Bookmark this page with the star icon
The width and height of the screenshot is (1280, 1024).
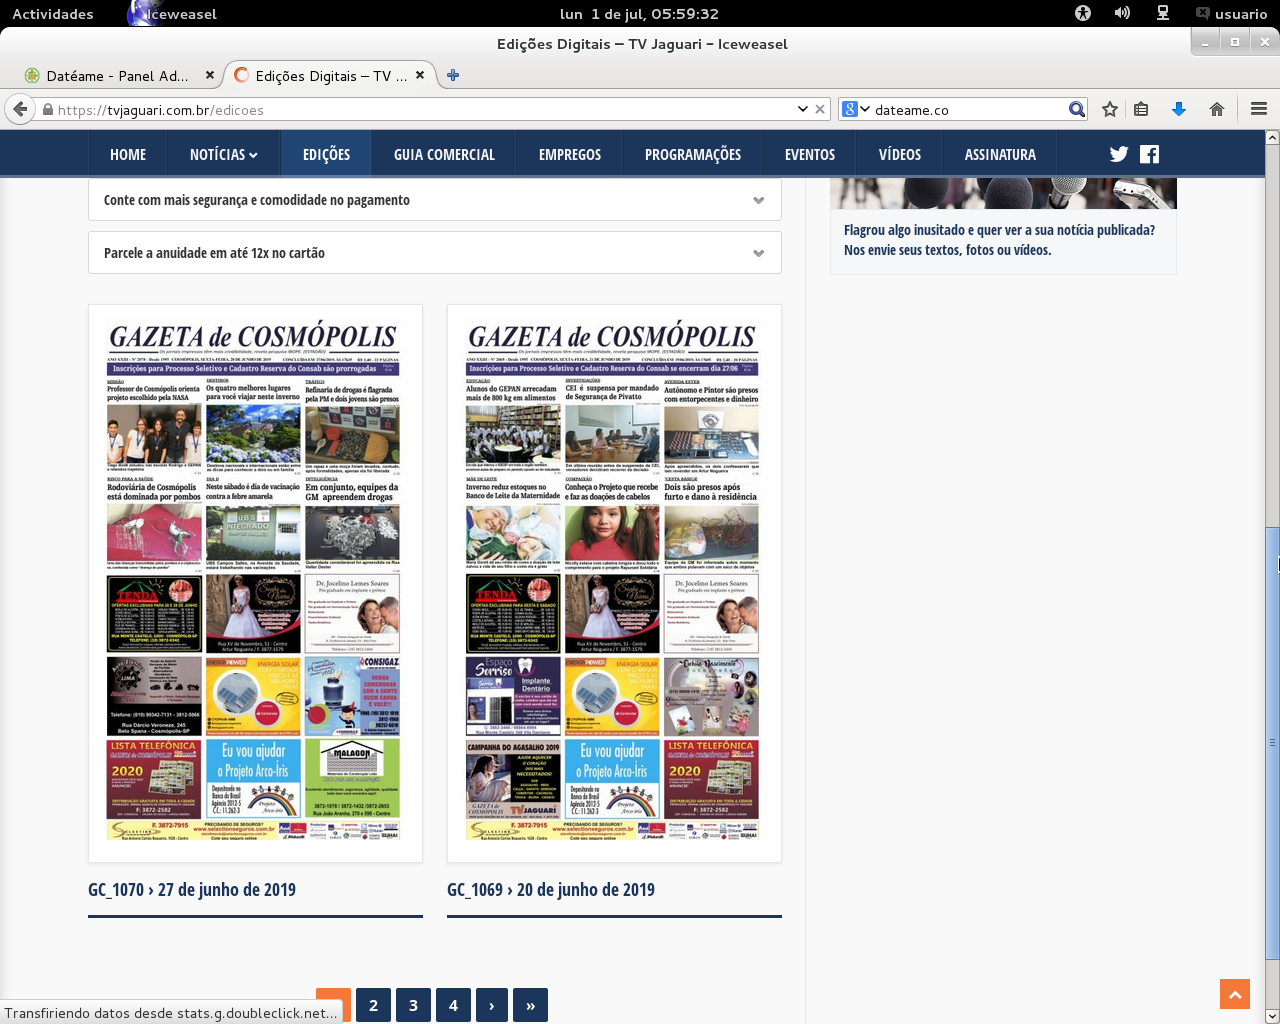[x=1110, y=109]
